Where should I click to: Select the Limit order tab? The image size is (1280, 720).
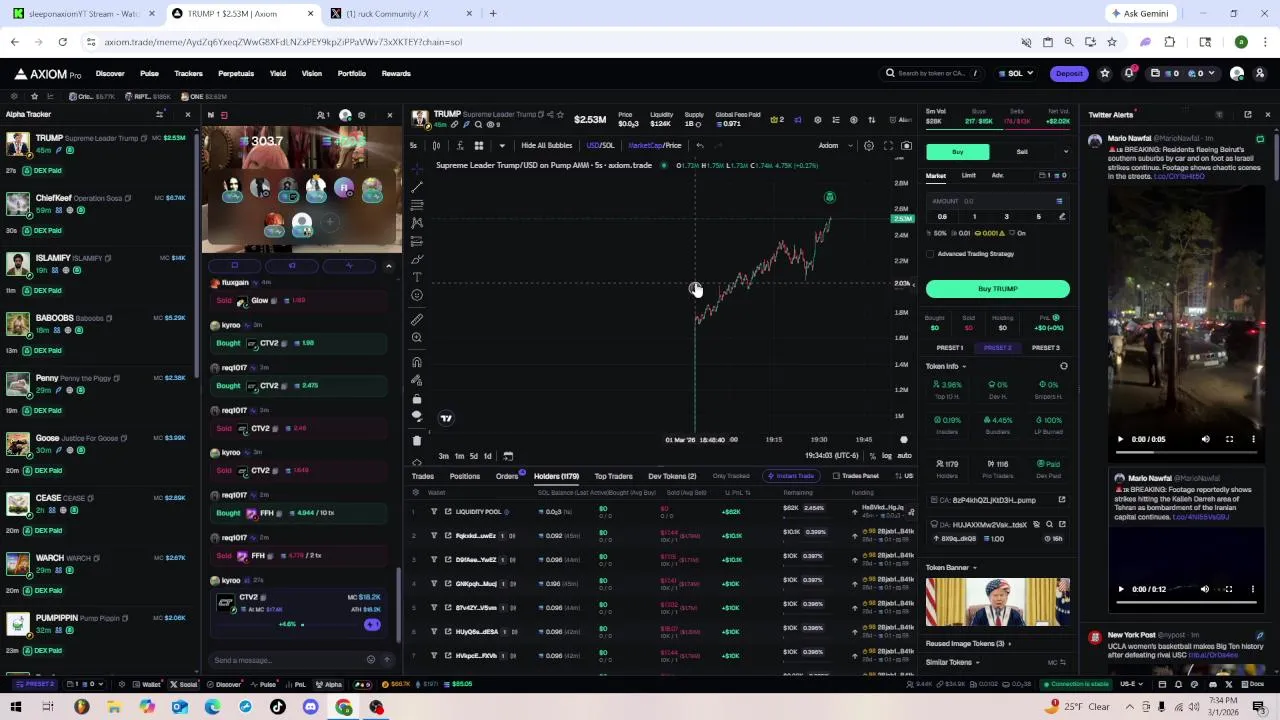(x=968, y=176)
